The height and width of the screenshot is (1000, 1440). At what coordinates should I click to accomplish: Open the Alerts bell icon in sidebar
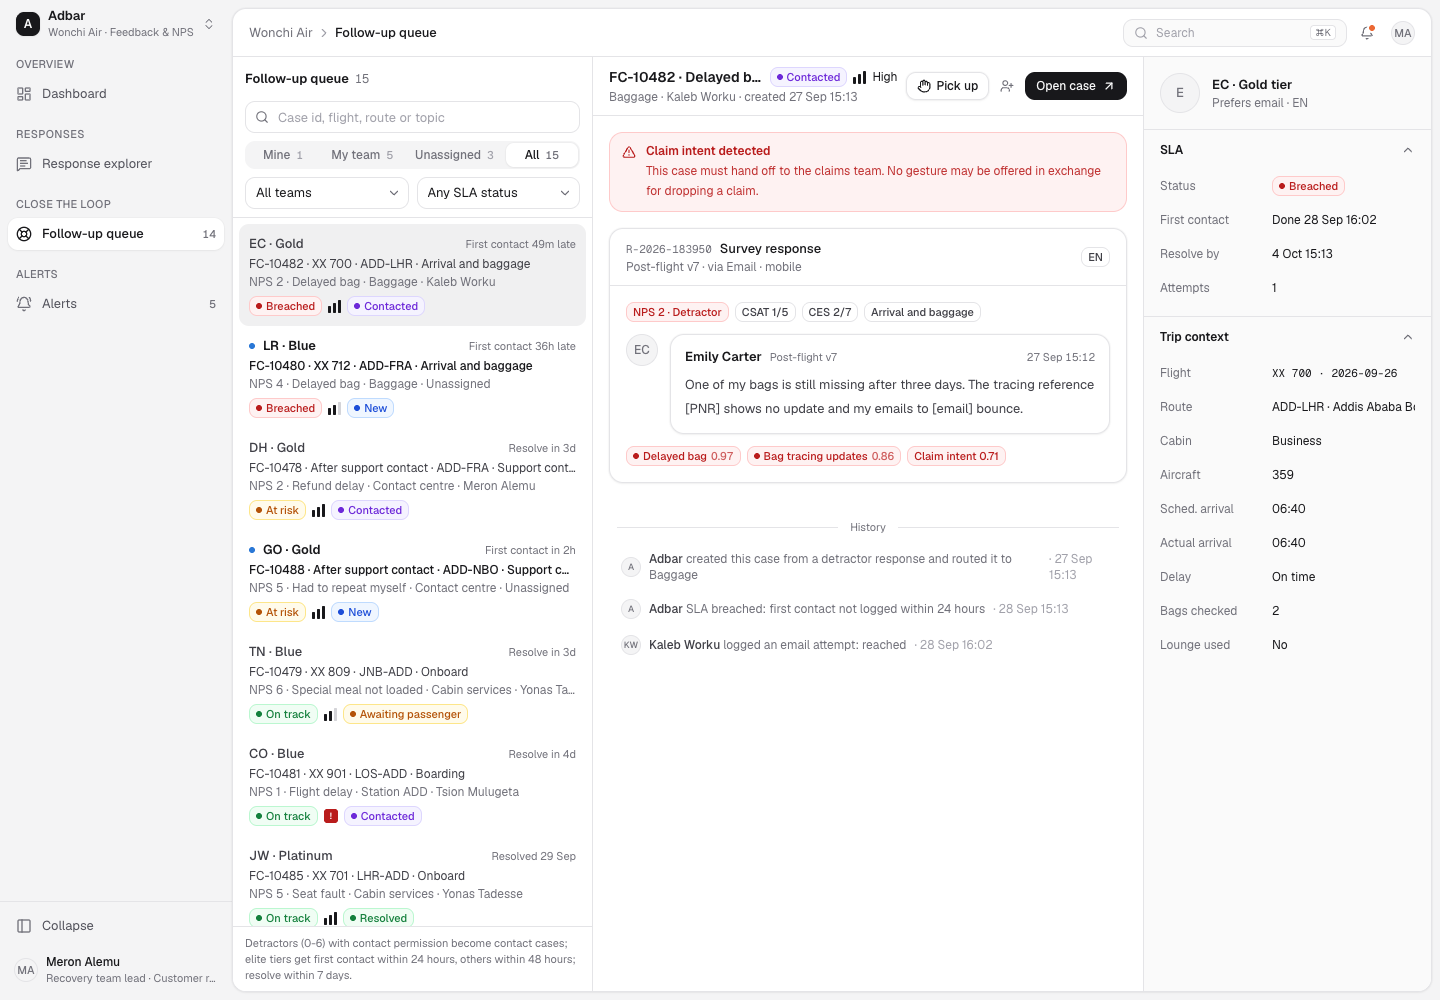24,304
